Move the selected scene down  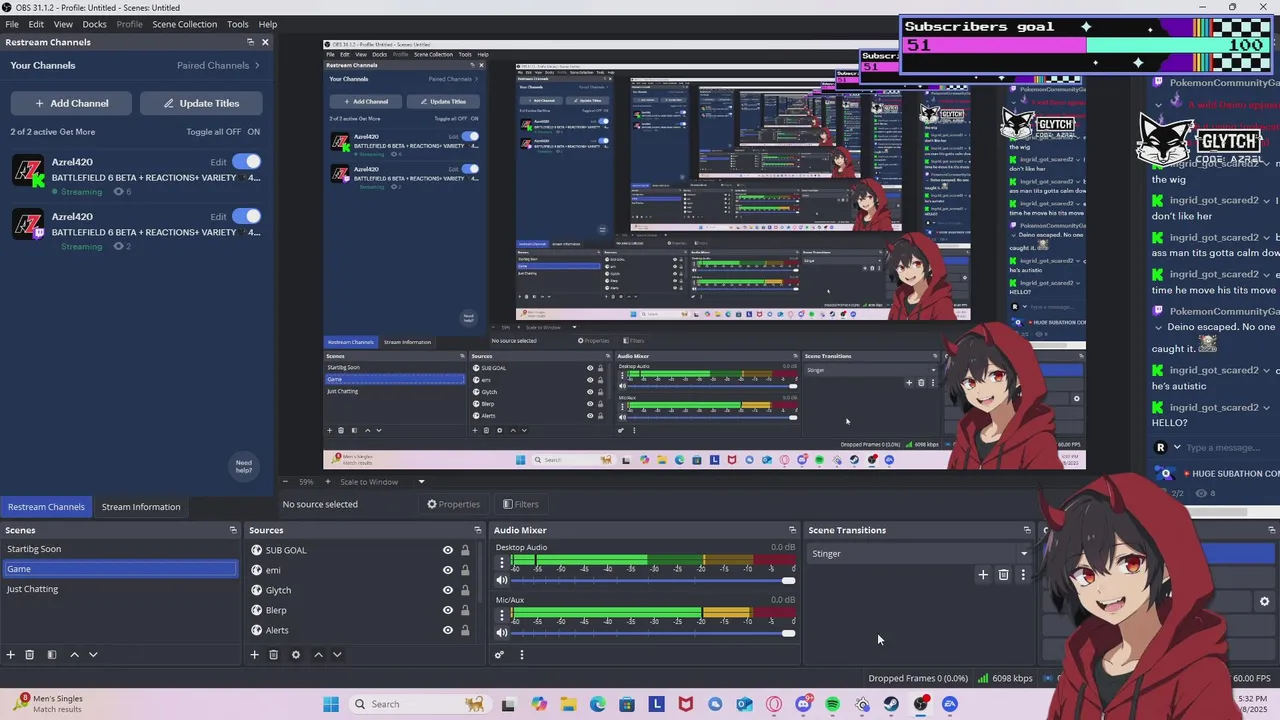93,655
